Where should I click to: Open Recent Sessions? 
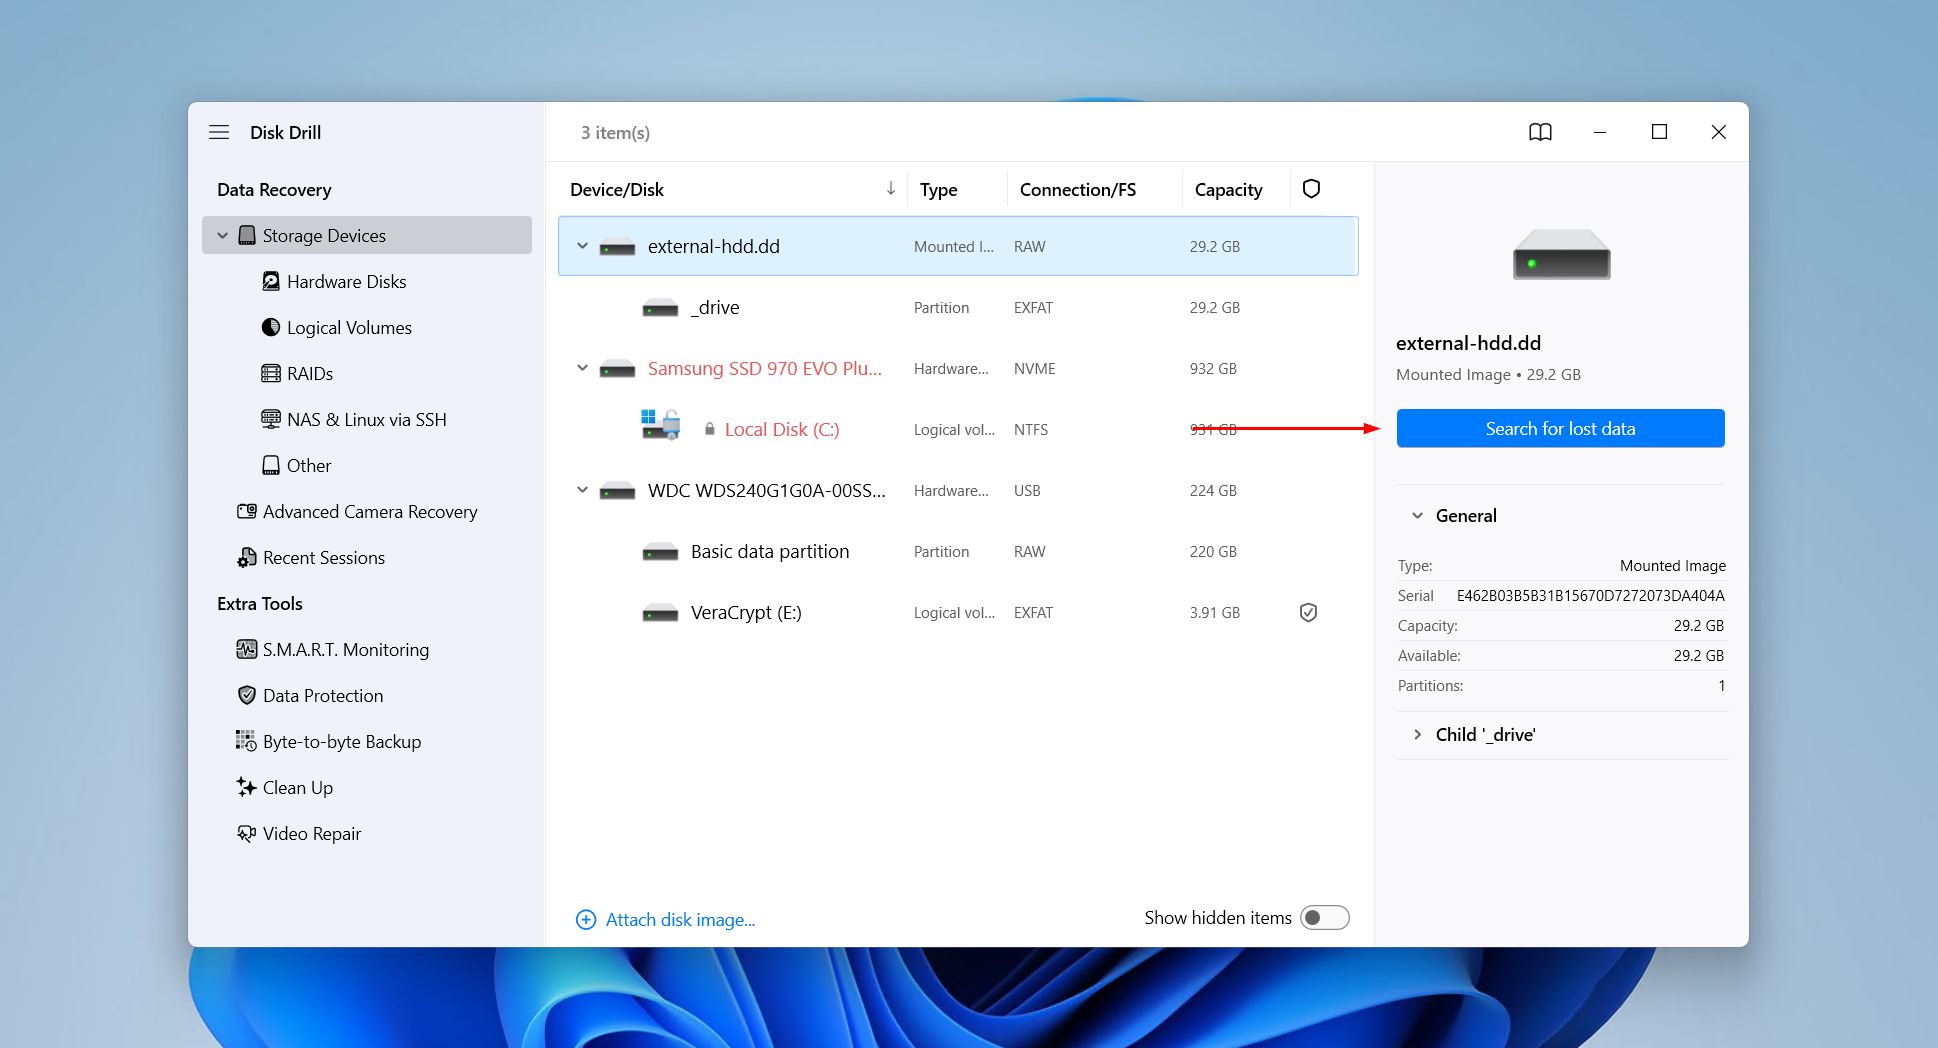point(324,558)
